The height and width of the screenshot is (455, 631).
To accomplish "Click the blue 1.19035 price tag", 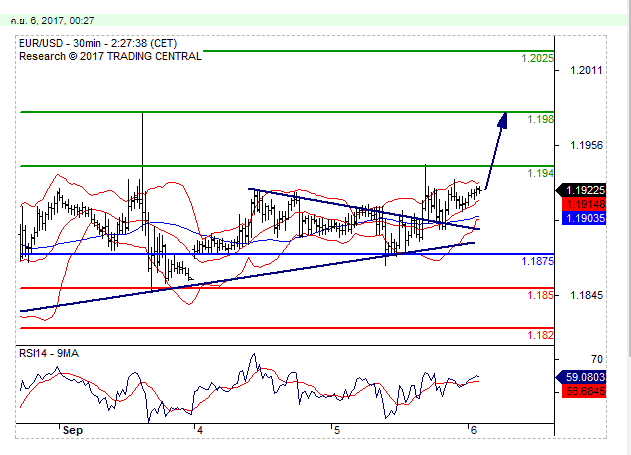I will coord(584,218).
